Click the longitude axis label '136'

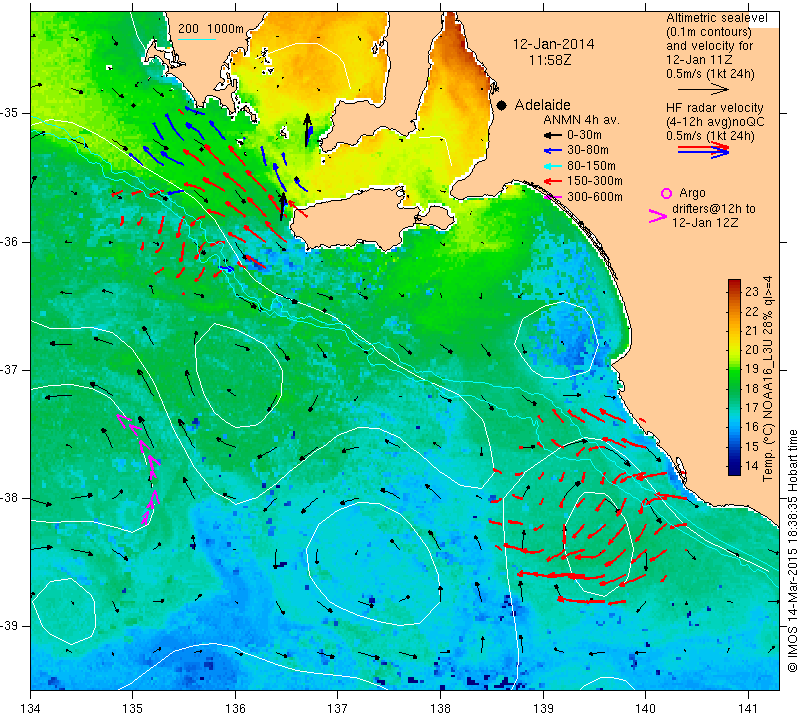pyautogui.click(x=235, y=708)
